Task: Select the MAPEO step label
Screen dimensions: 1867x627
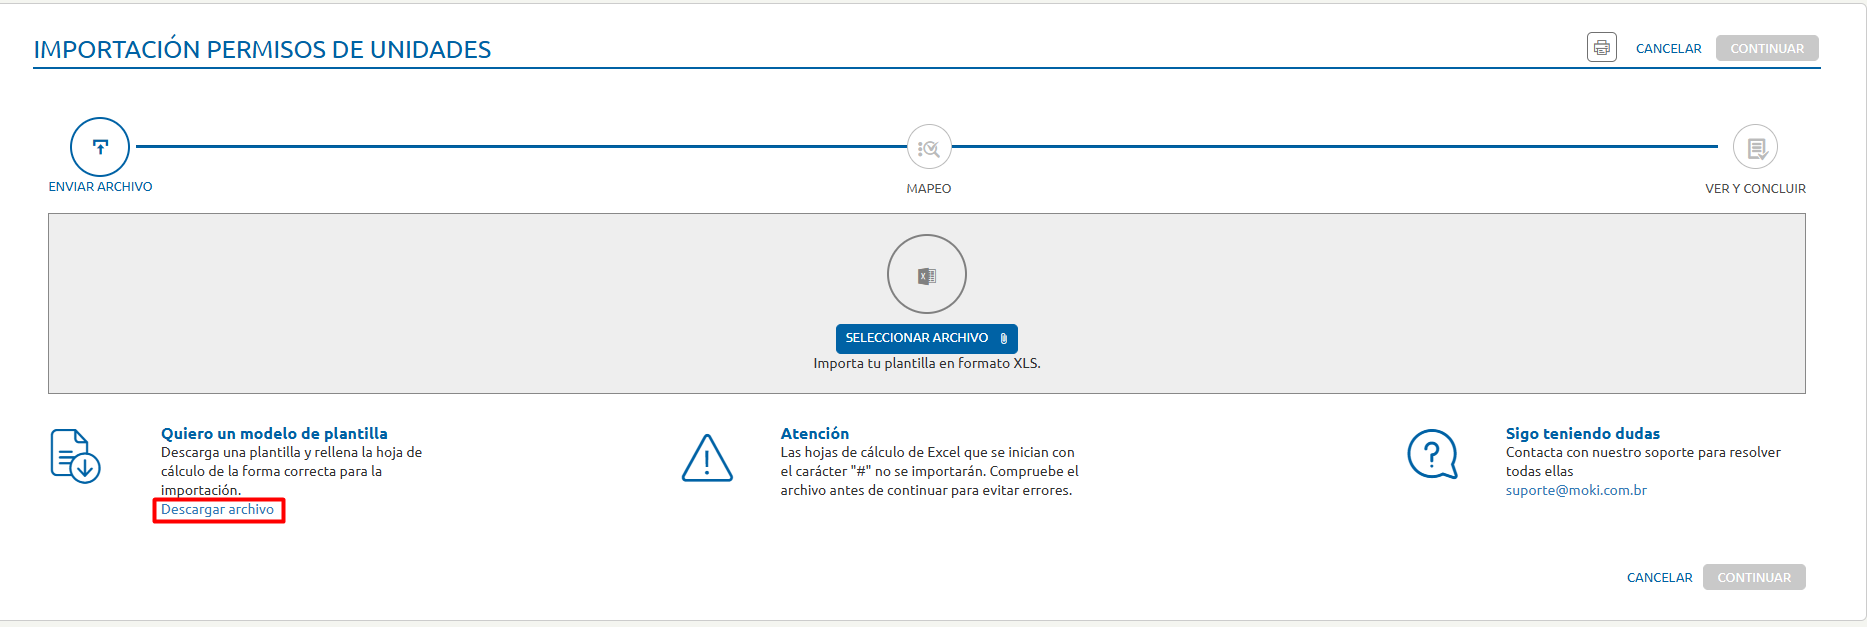Action: click(x=929, y=189)
